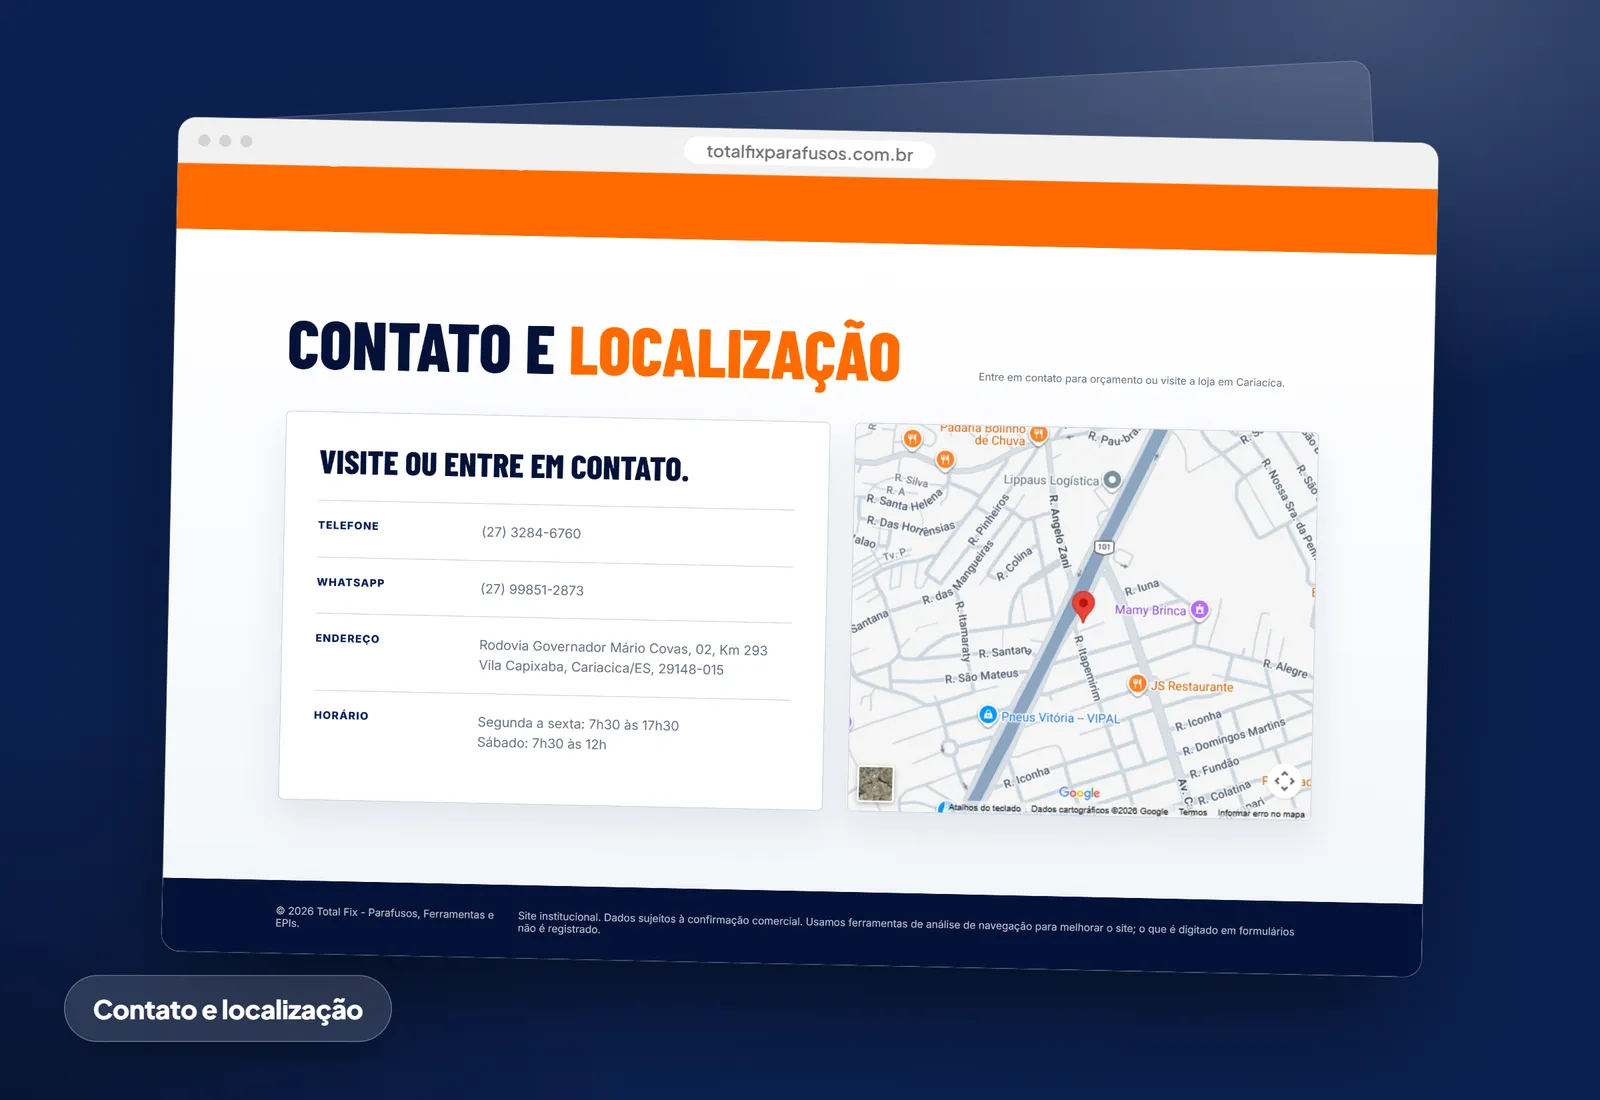Select the Lippaus Logística gray marker
Viewport: 1600px width, 1100px height.
(1112, 480)
